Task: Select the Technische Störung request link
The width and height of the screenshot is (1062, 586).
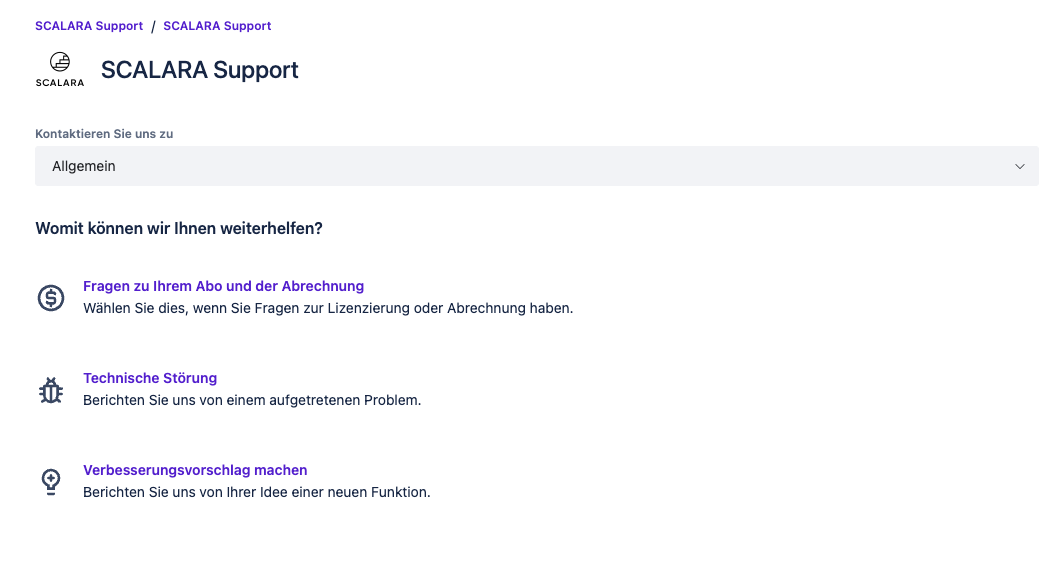Action: click(150, 378)
